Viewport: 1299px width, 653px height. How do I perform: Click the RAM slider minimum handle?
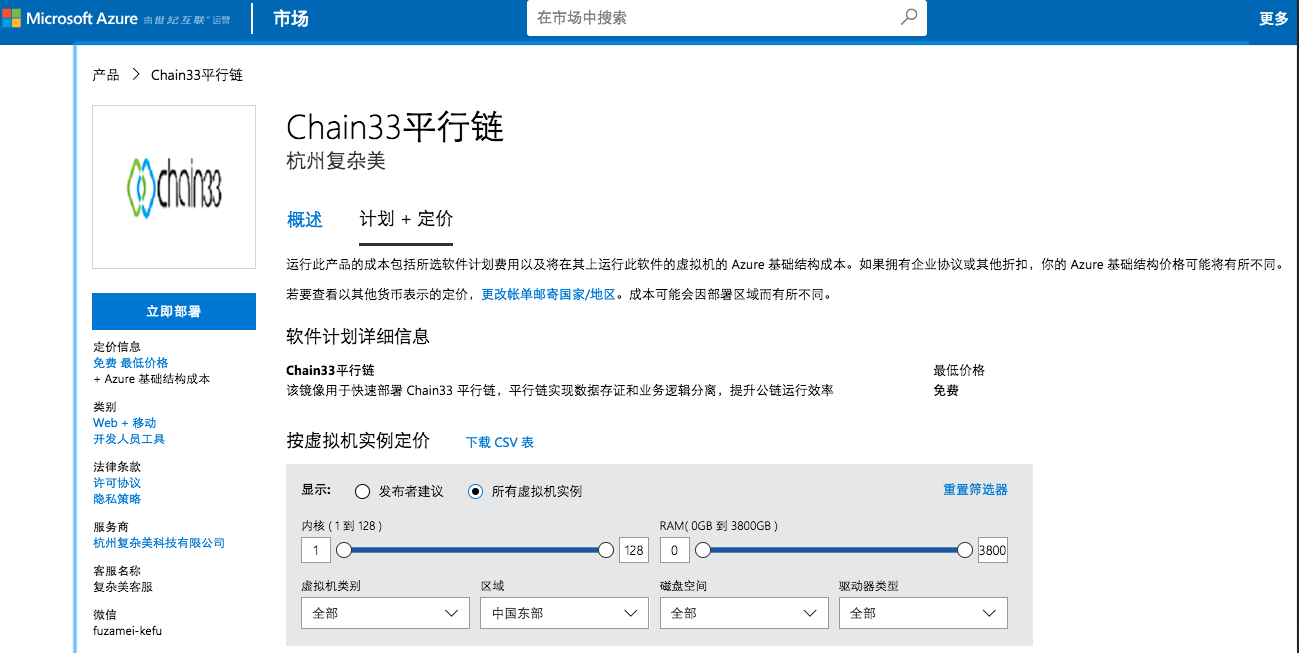pyautogui.click(x=703, y=550)
